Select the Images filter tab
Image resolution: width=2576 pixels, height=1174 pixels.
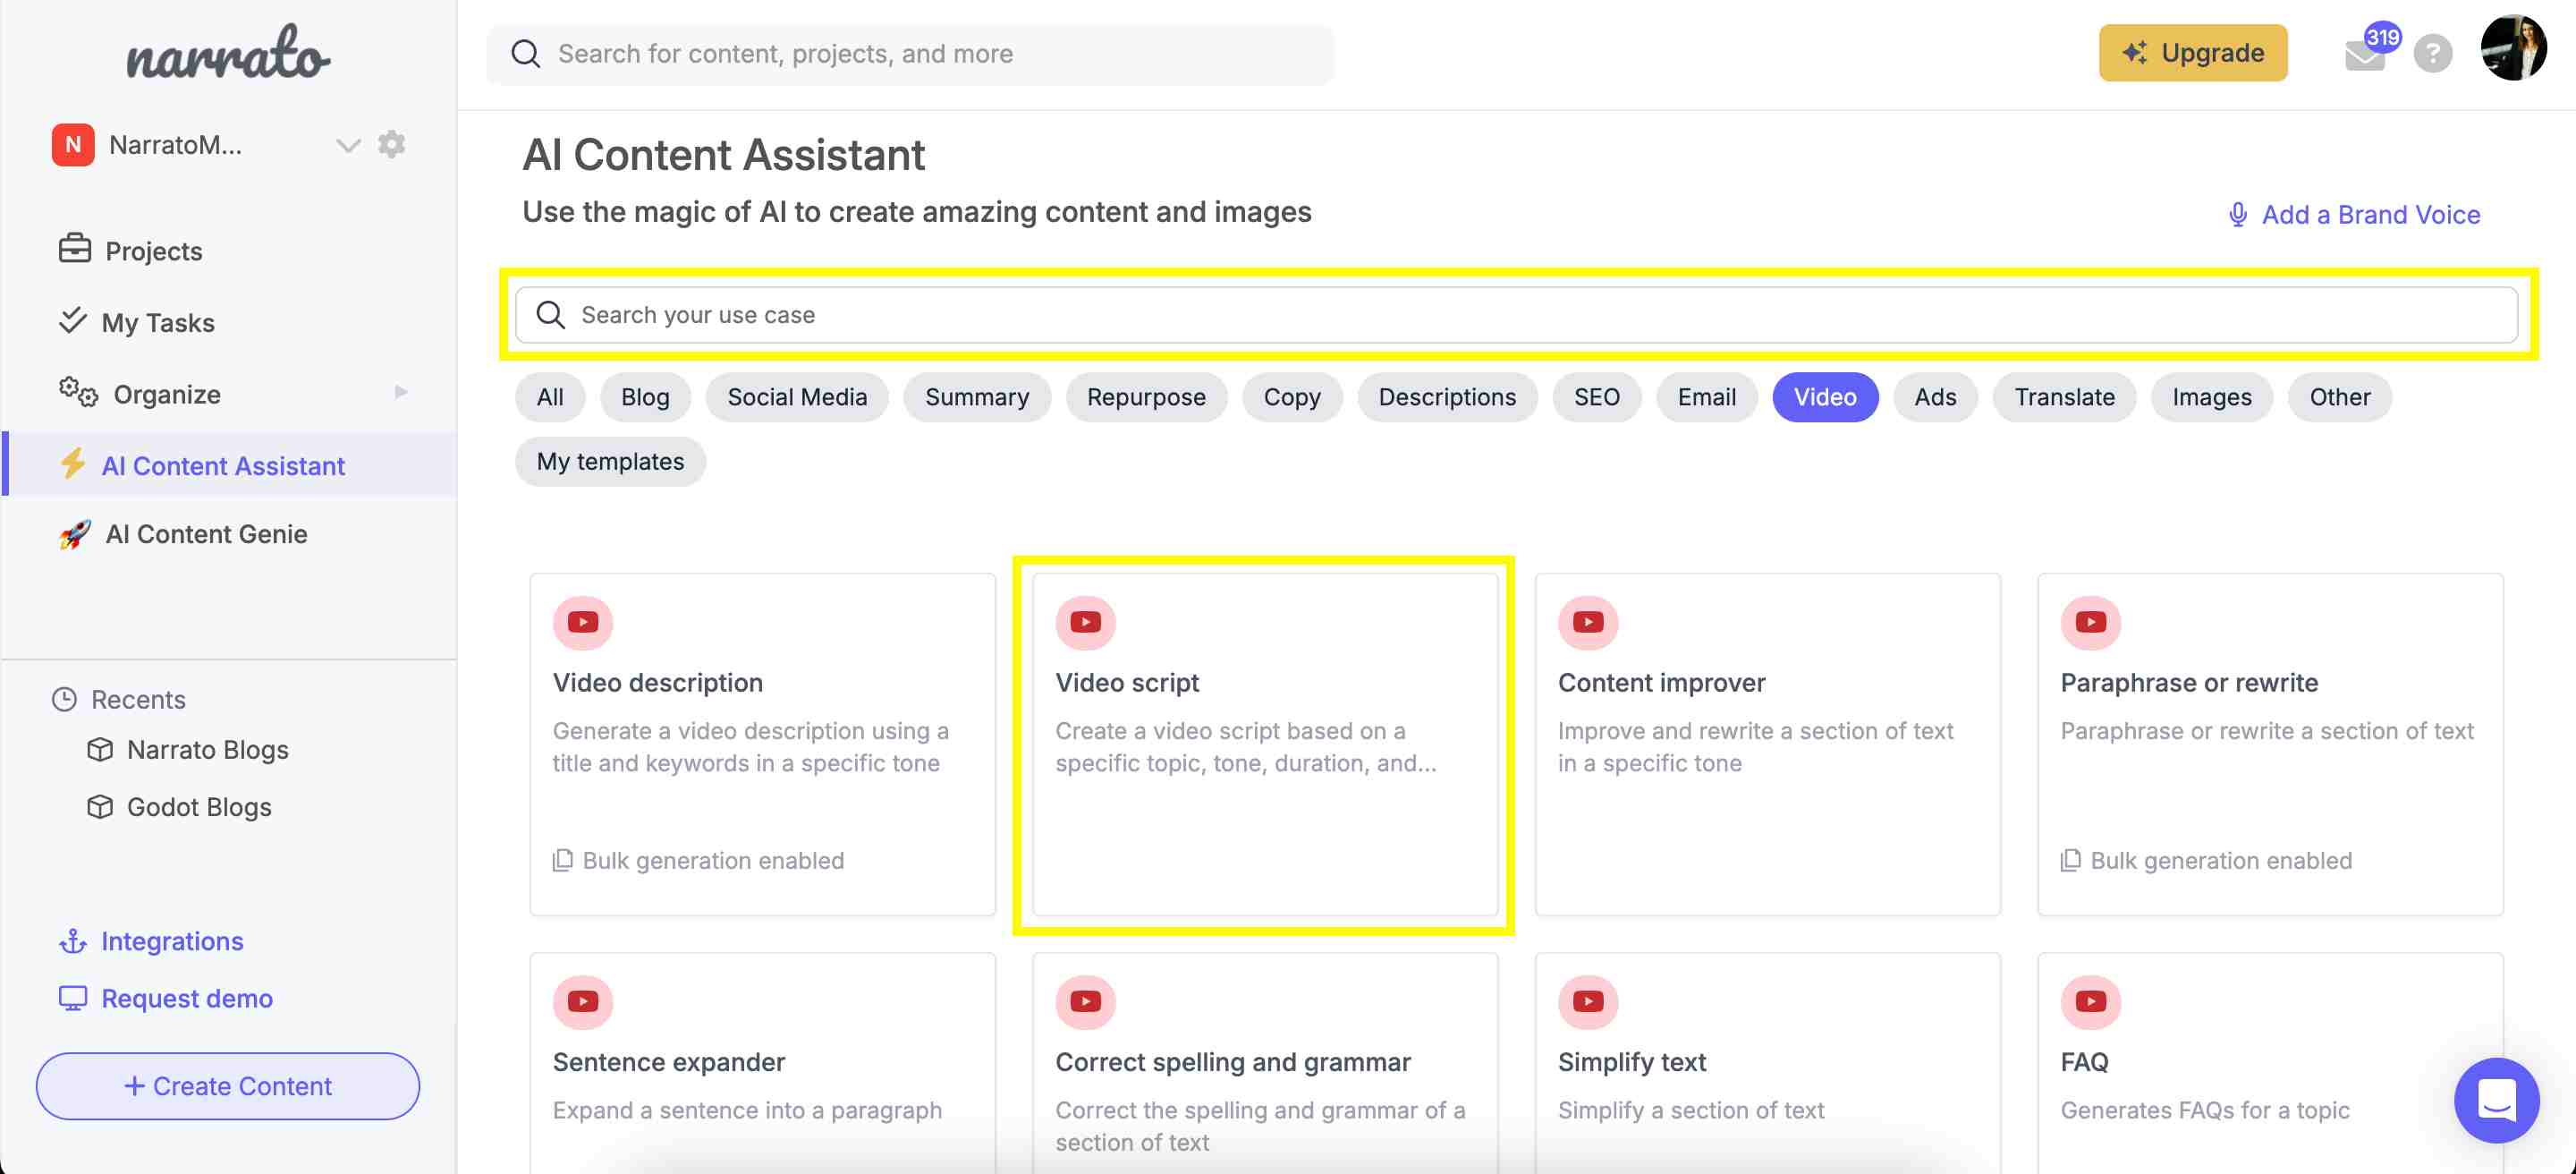point(2212,397)
